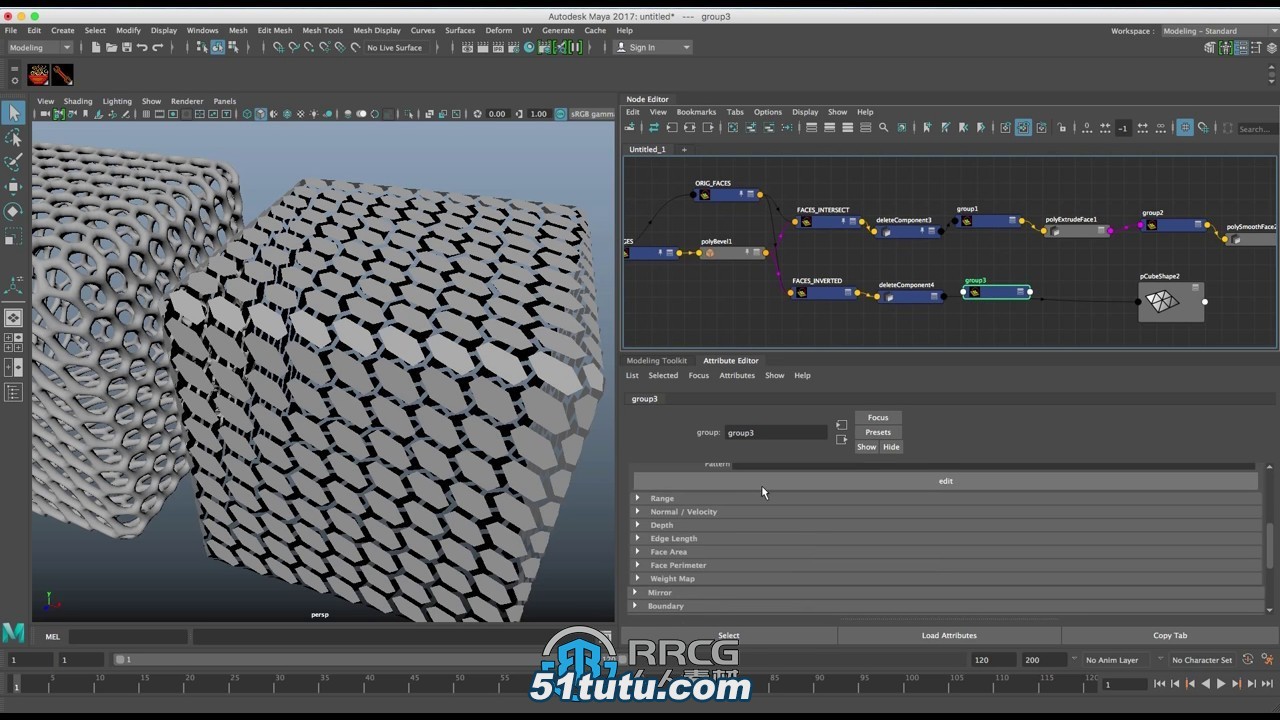The width and height of the screenshot is (1280, 720).
Task: Click the Hypershade round icon in status line
Action: [529, 47]
